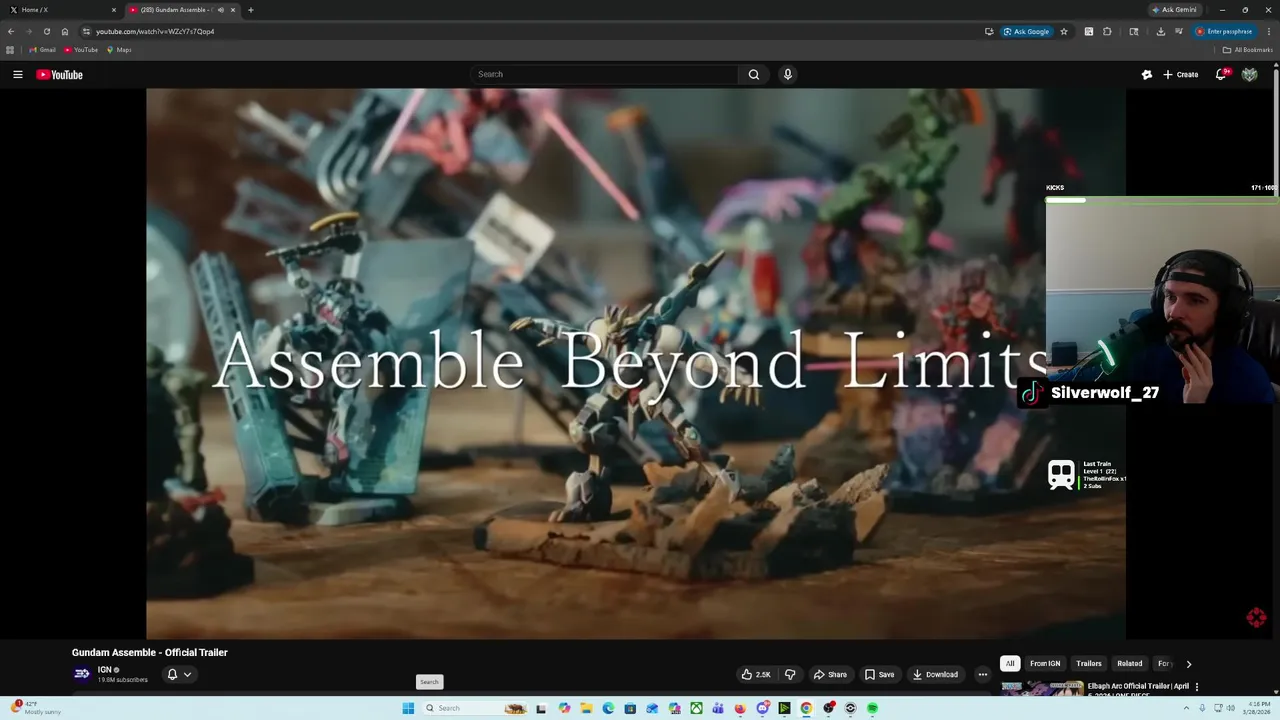Open Chrome three-dot menu
The width and height of the screenshot is (1280, 720).
point(1269,31)
